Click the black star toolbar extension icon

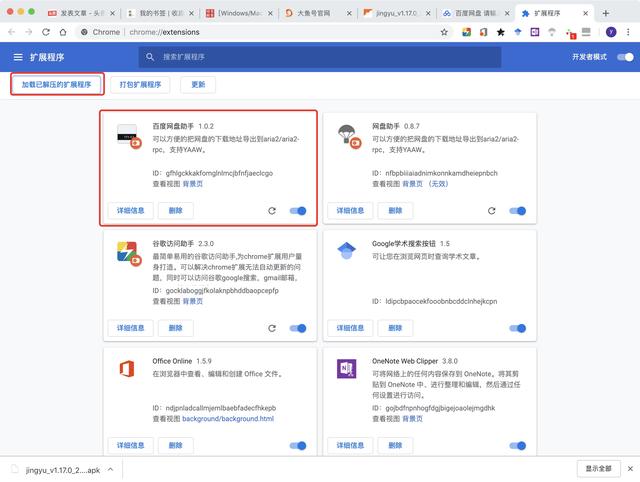click(x=500, y=32)
